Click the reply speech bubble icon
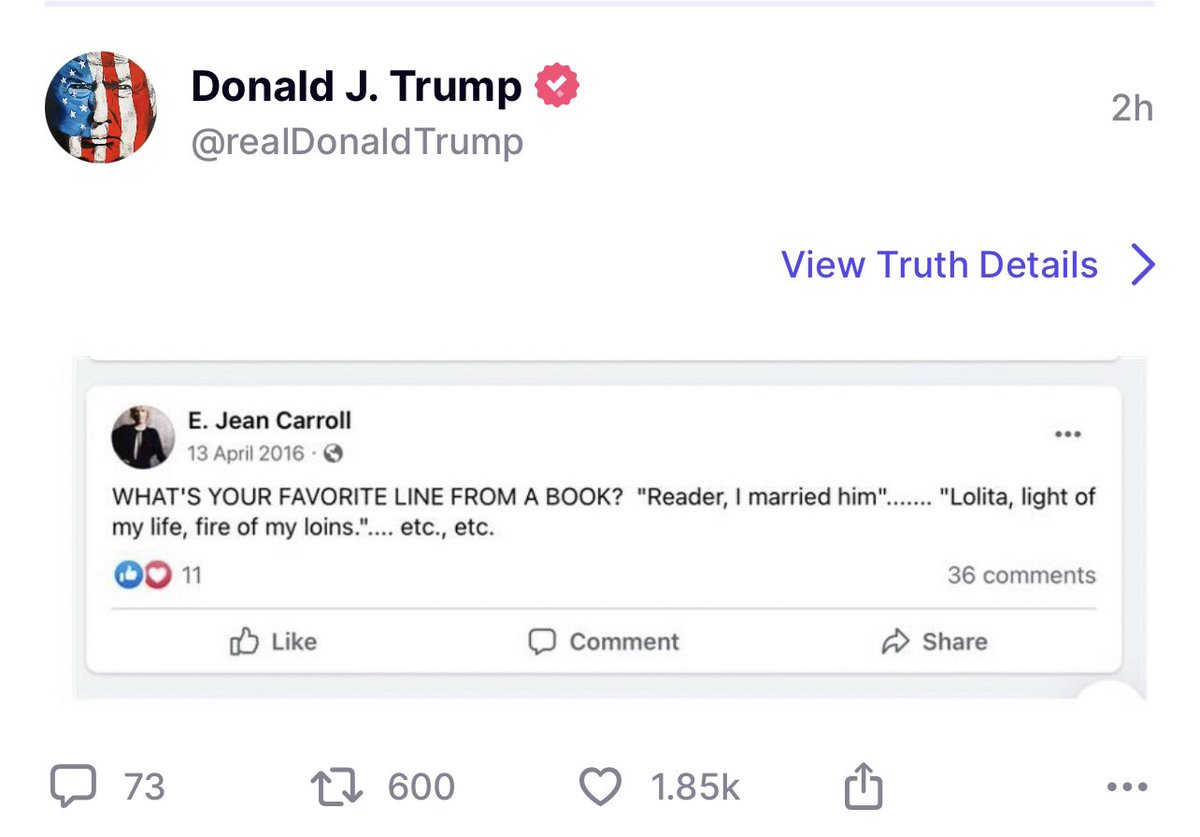Image resolution: width=1200 pixels, height=837 pixels. [x=73, y=786]
